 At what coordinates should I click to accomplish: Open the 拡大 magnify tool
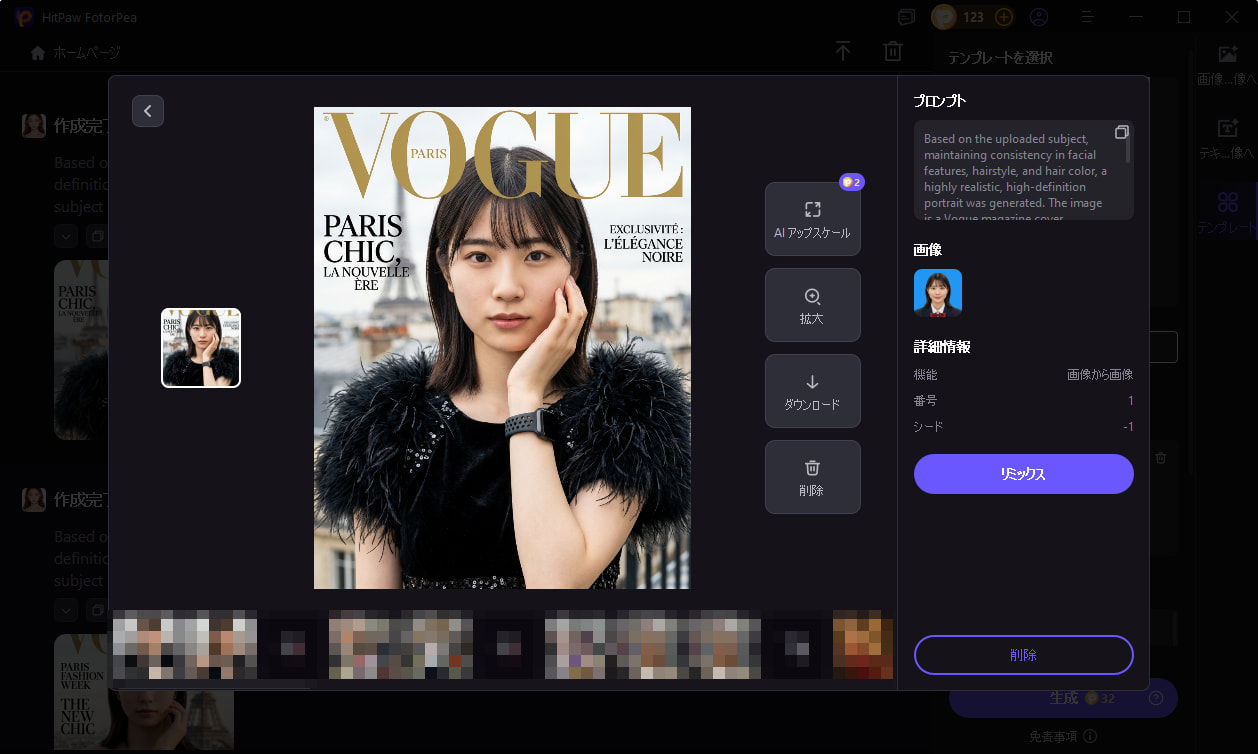pyautogui.click(x=812, y=304)
